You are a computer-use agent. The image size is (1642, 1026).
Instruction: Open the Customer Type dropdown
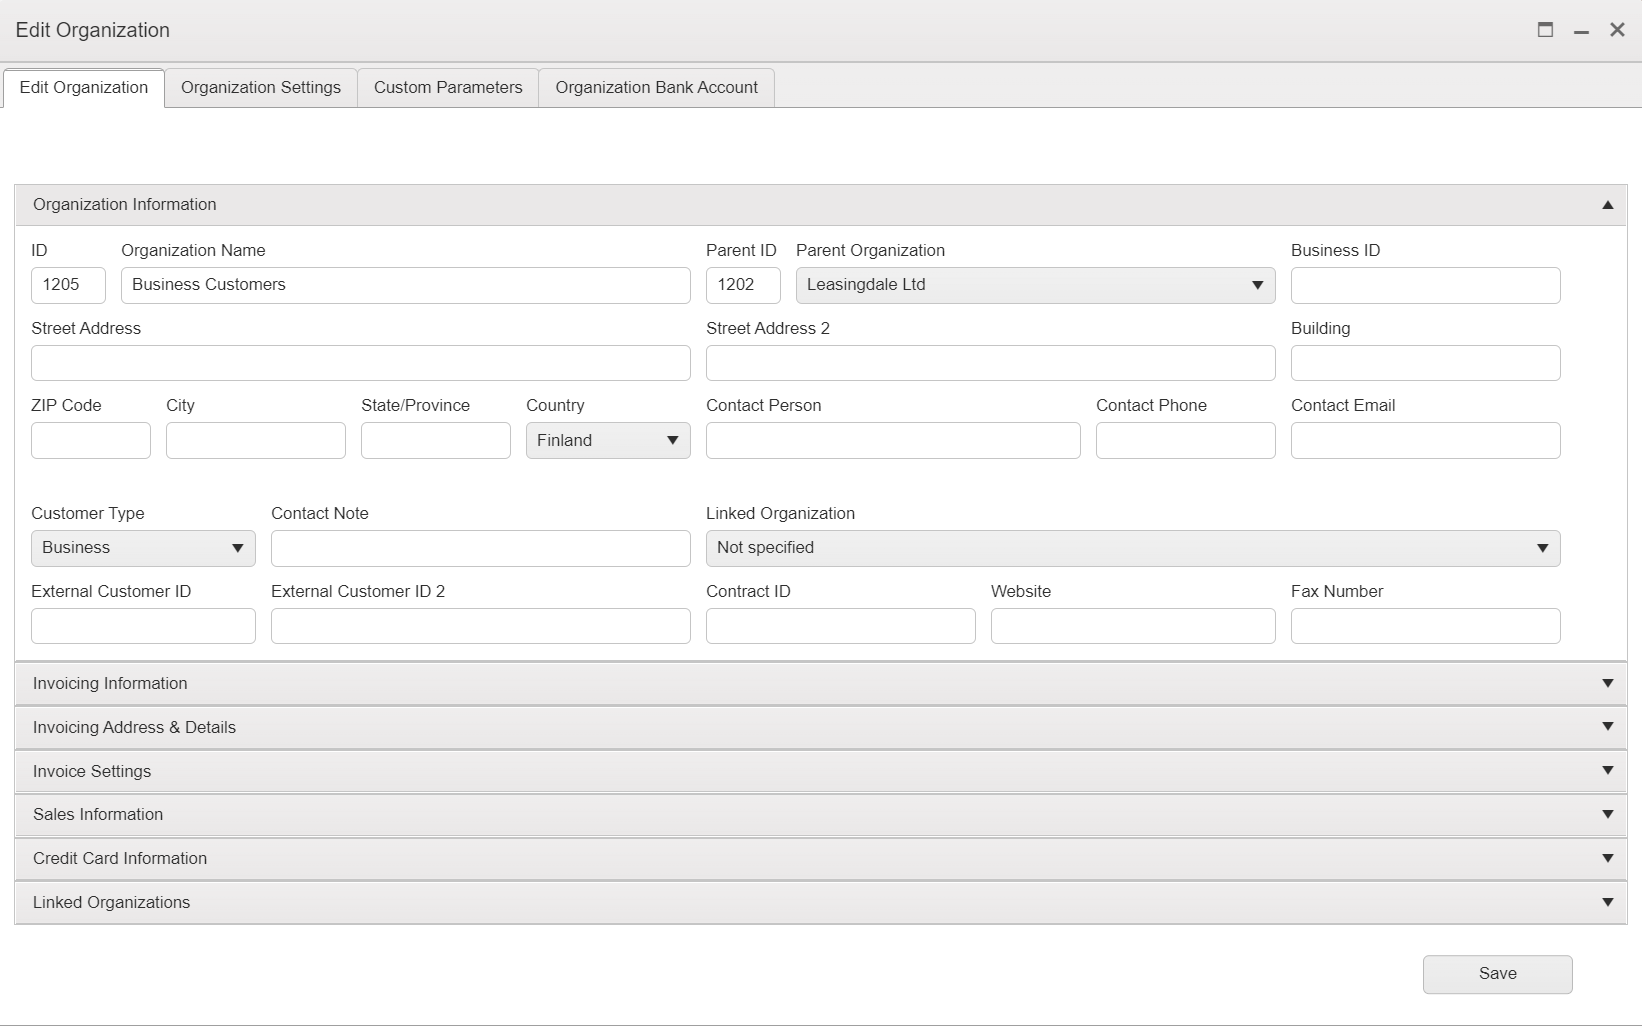143,548
